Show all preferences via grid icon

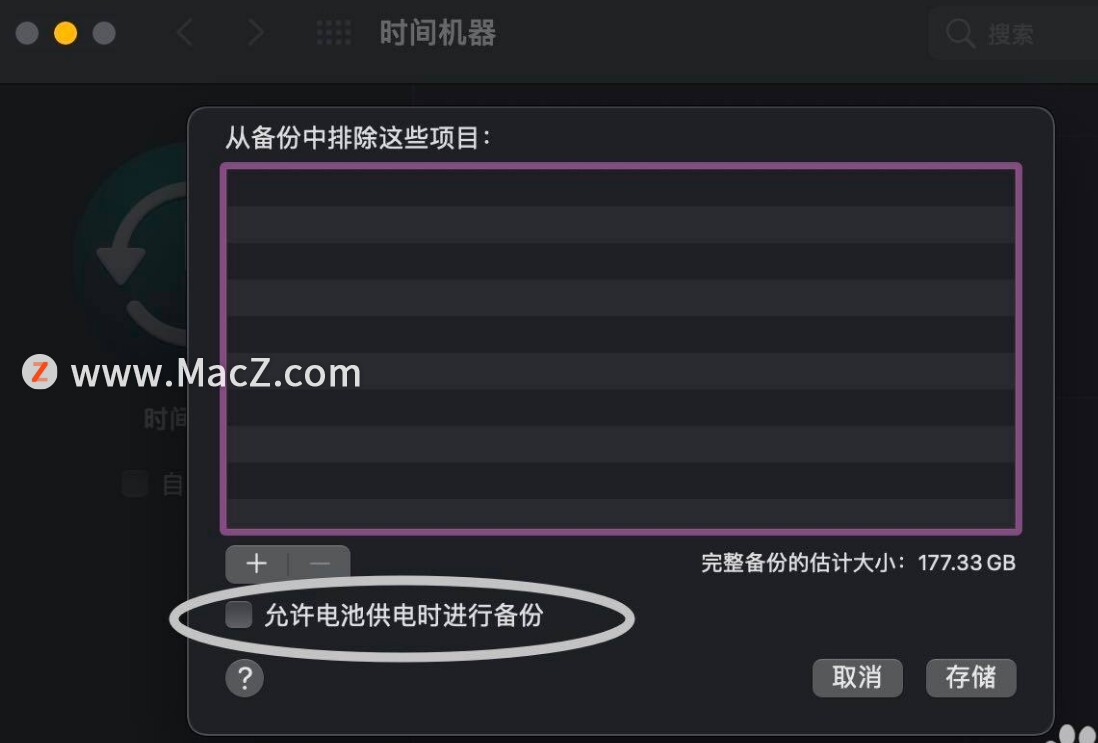333,33
